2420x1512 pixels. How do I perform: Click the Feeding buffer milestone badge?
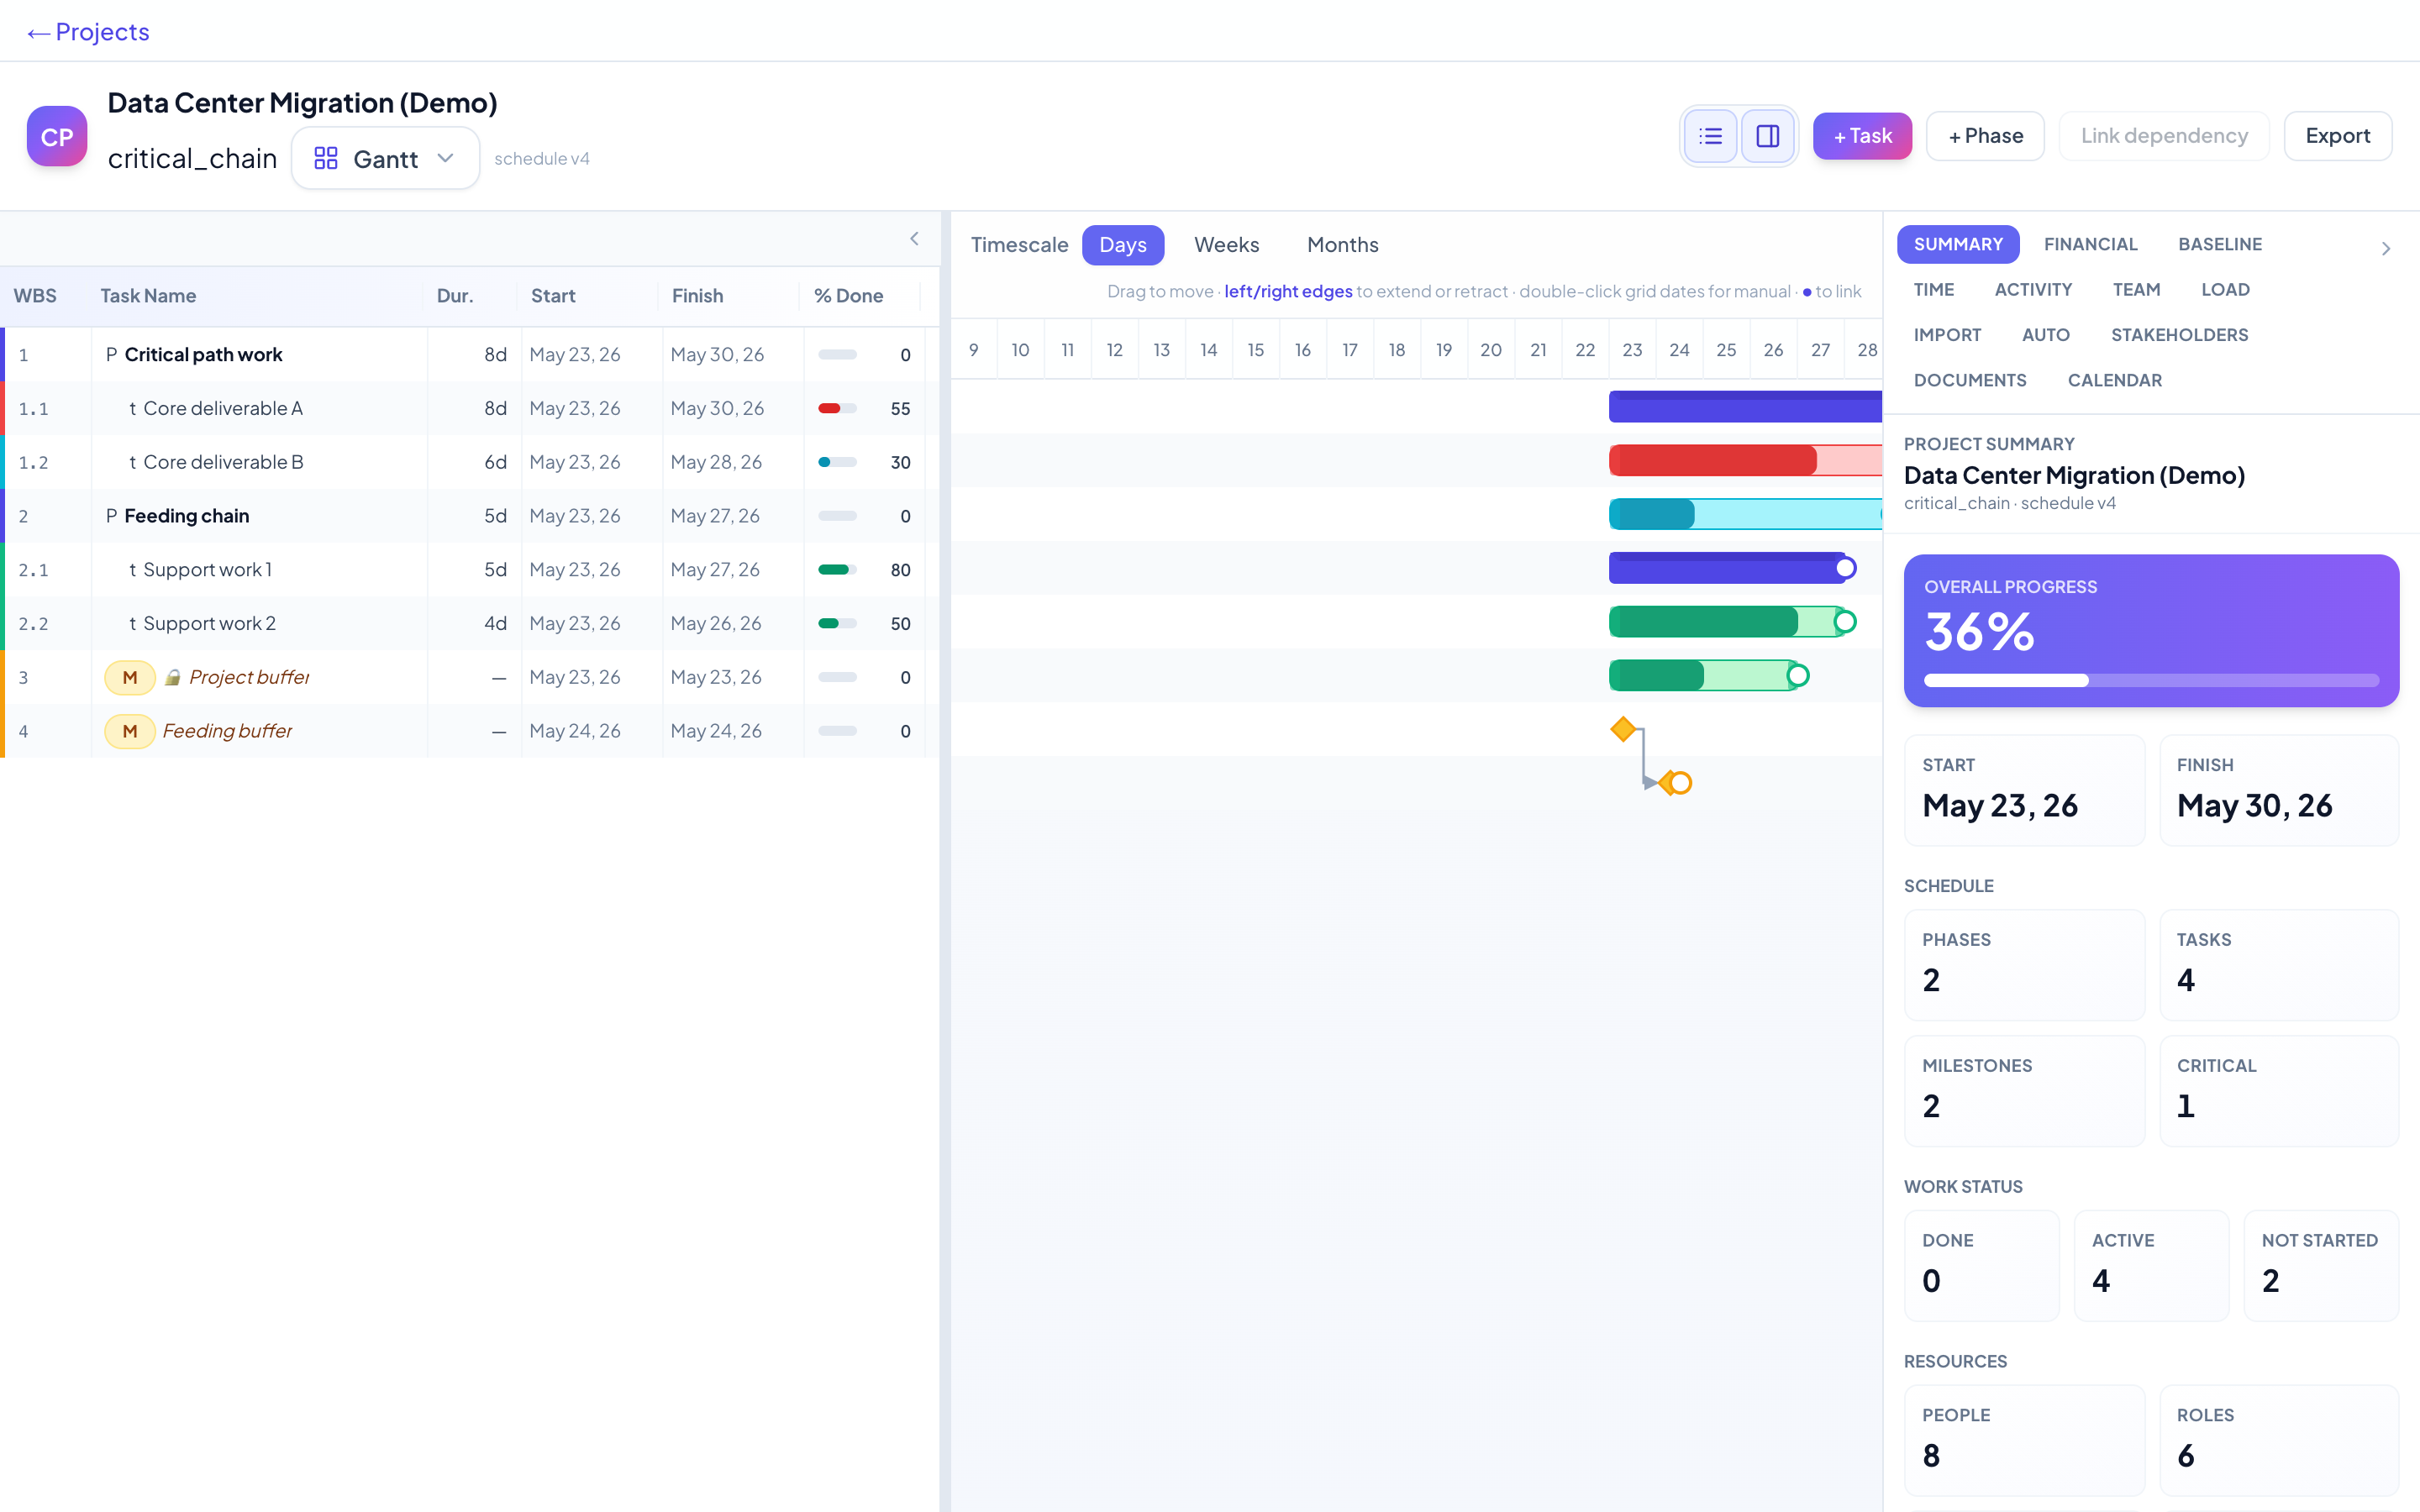tap(130, 732)
